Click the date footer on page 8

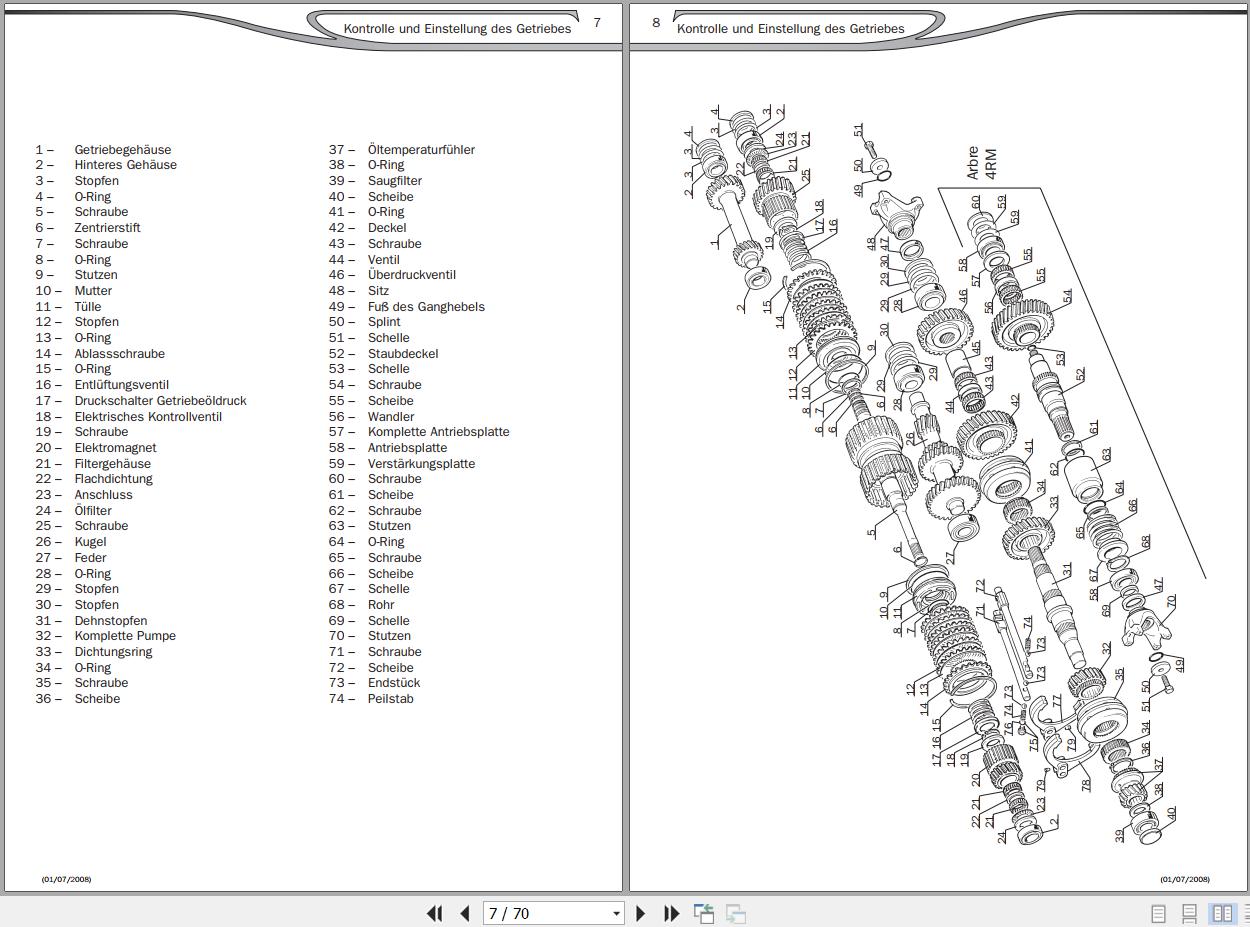(x=1185, y=879)
